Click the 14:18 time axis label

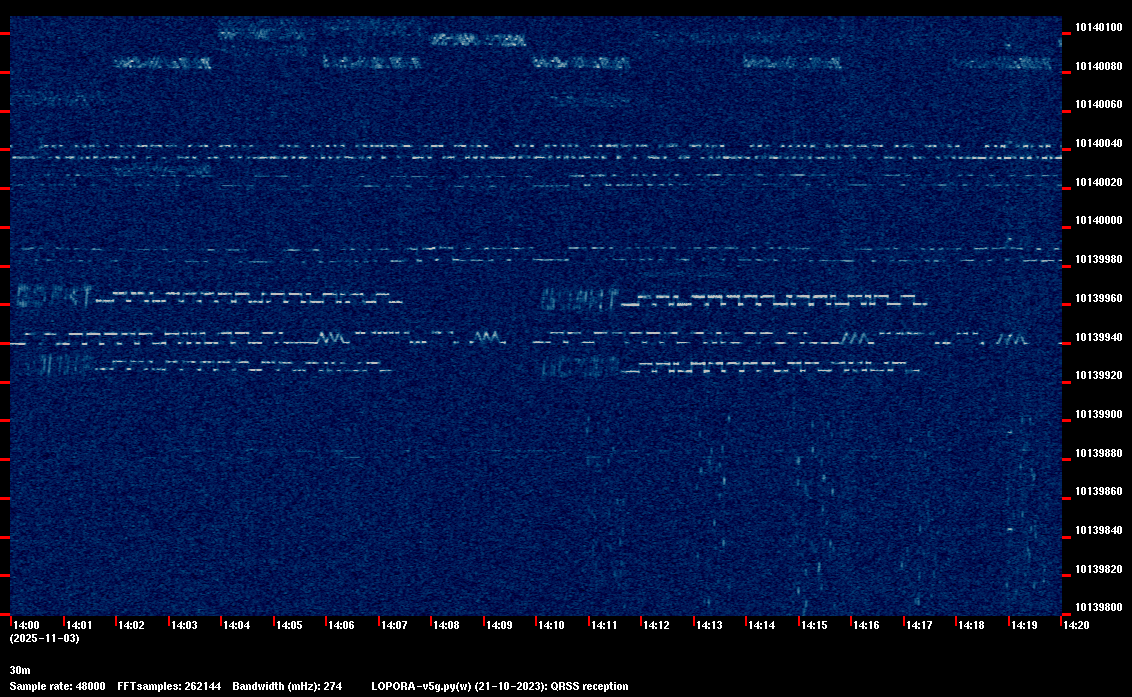(971, 625)
